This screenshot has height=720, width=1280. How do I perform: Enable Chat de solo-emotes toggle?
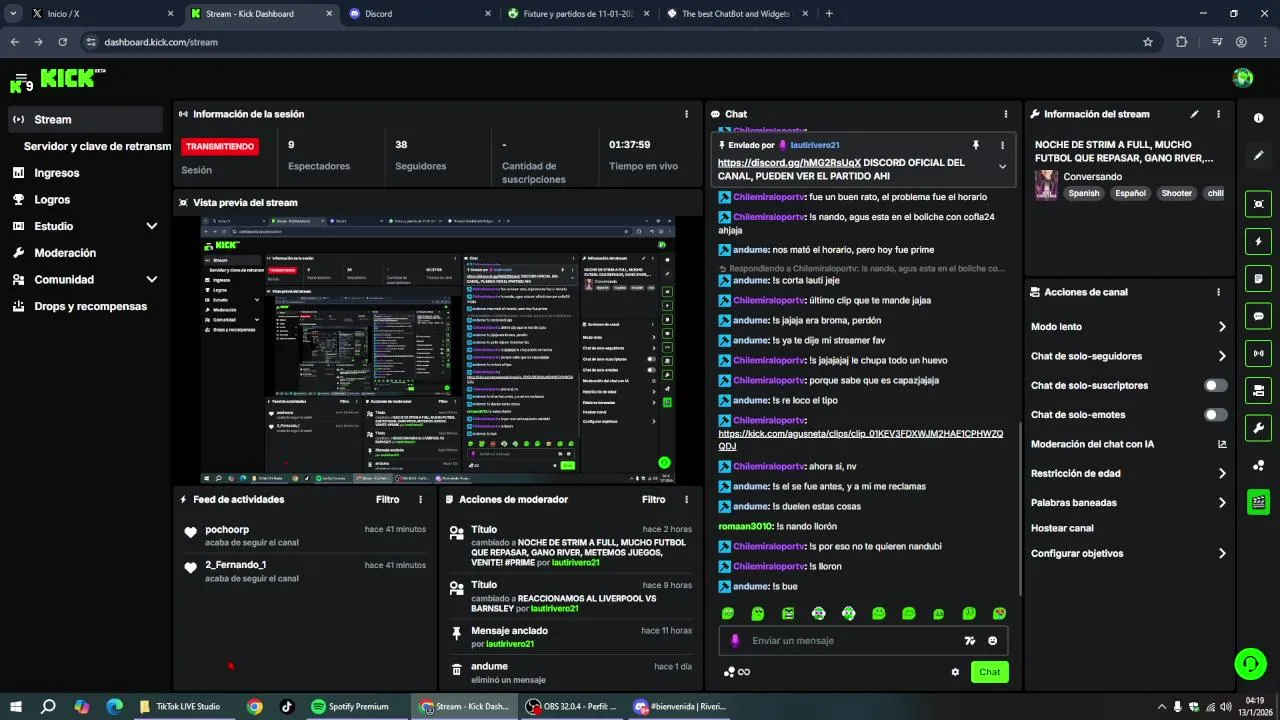pos(1216,414)
